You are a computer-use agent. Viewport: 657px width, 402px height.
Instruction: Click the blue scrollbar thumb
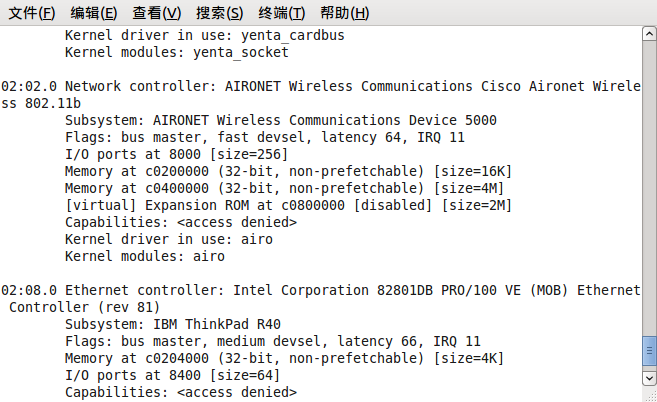[x=649, y=351]
